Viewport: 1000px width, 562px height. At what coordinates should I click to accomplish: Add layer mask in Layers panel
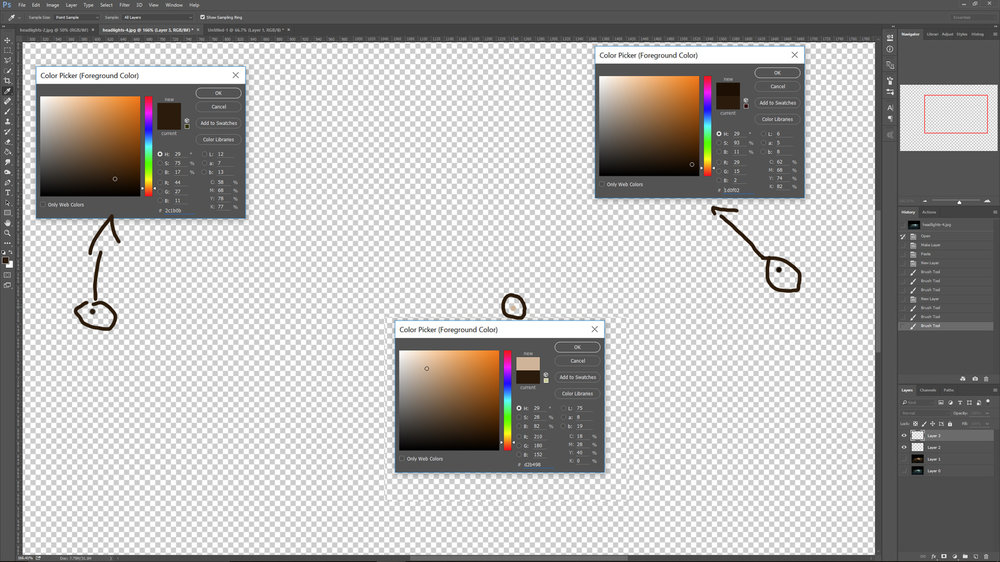click(944, 556)
